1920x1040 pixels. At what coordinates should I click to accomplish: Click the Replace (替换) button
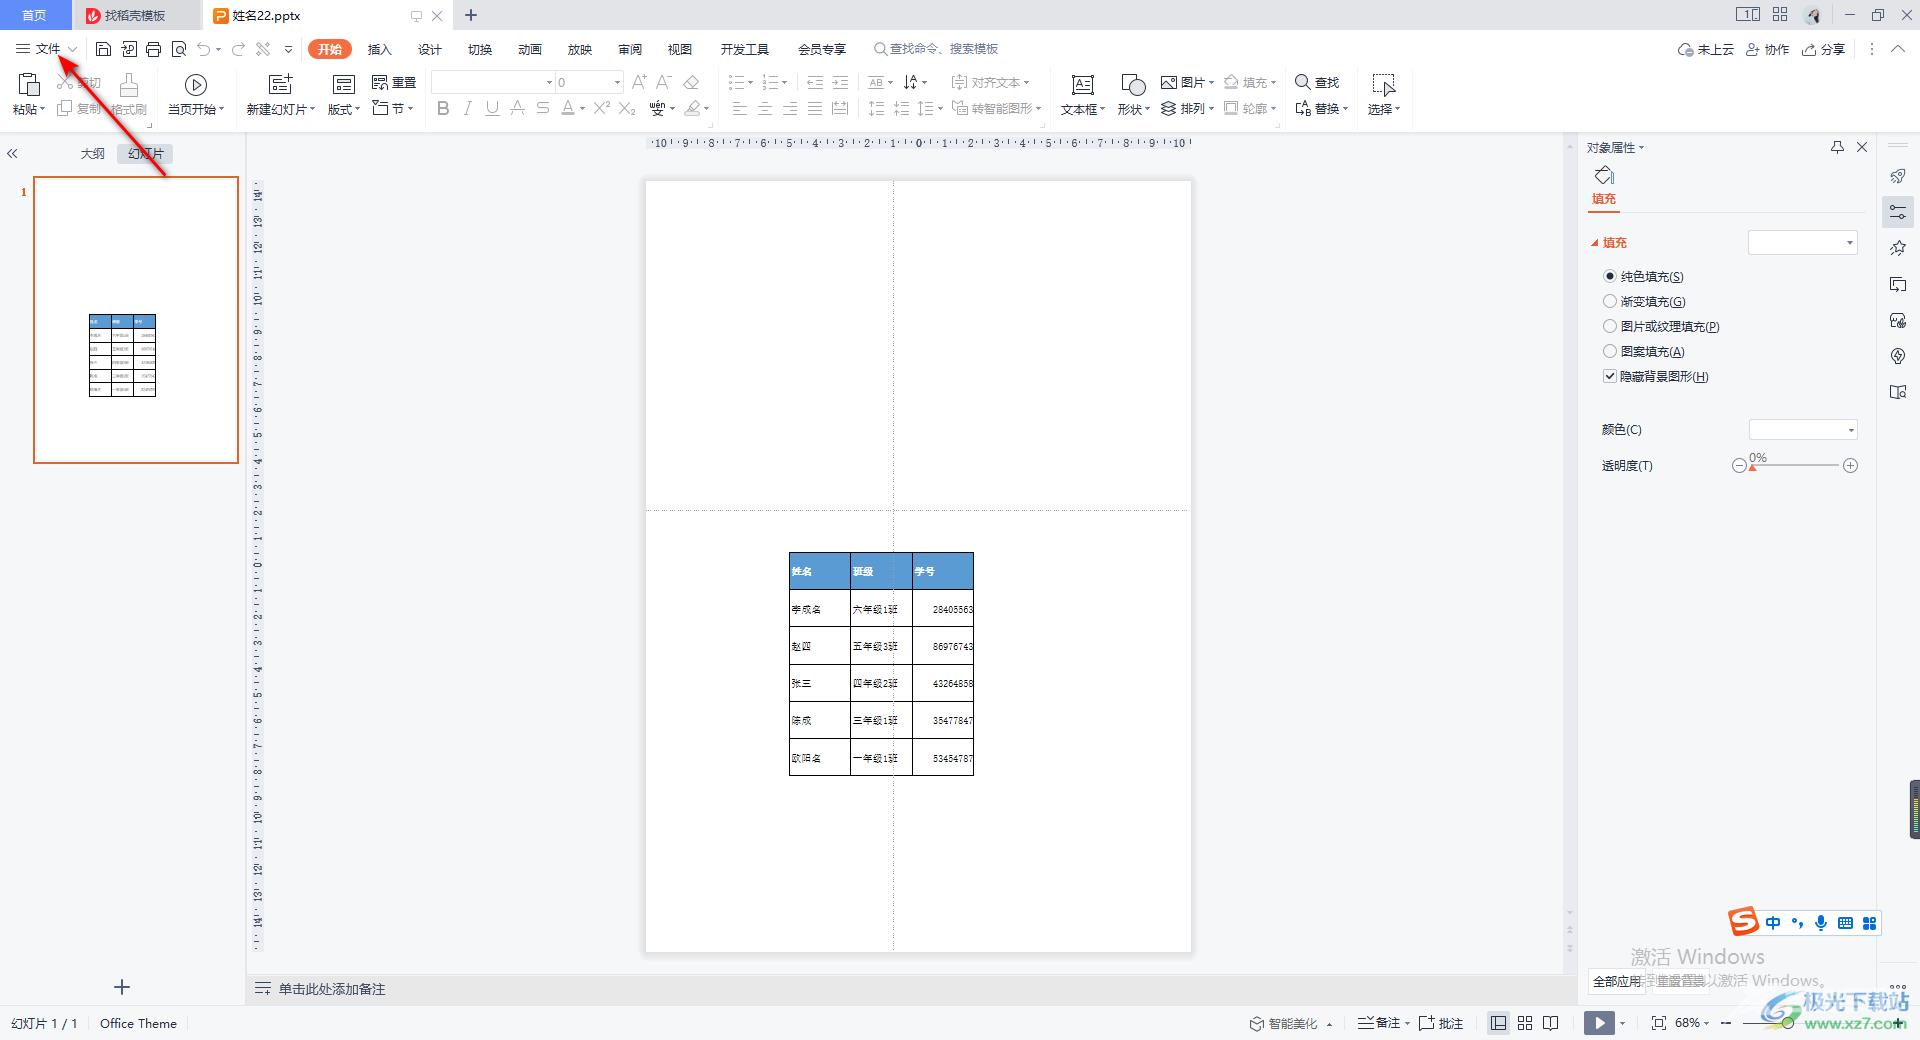[1321, 108]
